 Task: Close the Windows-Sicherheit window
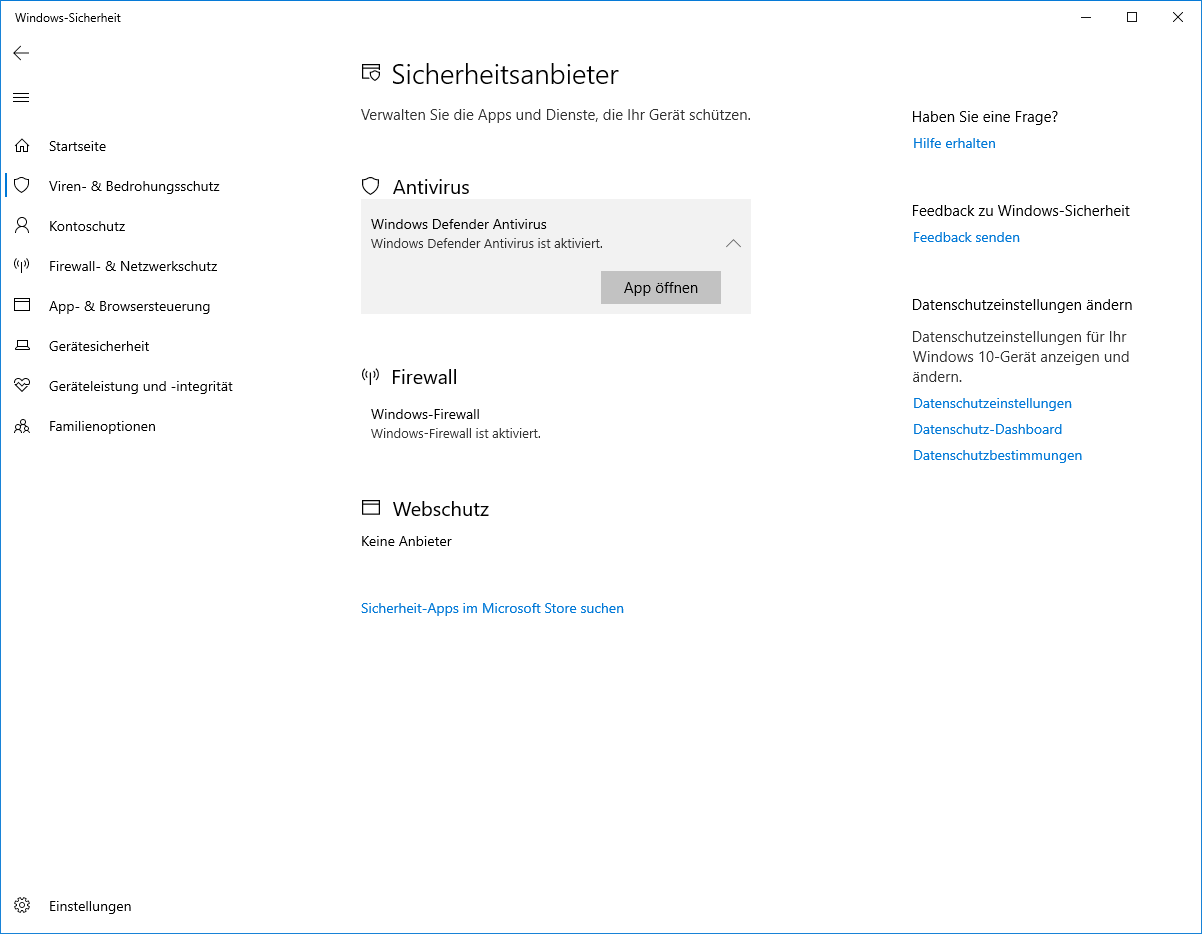(x=1178, y=17)
